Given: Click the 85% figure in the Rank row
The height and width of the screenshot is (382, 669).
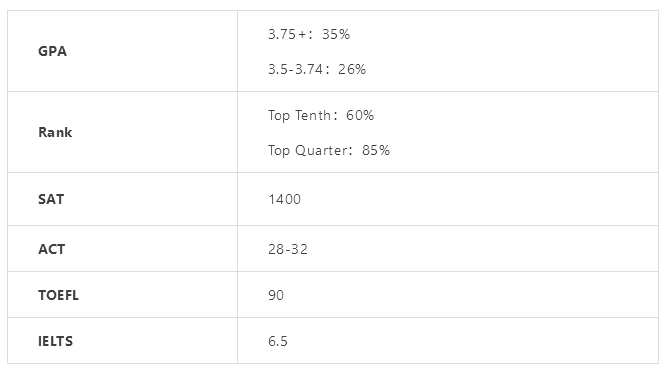Looking at the screenshot, I should (376, 150).
